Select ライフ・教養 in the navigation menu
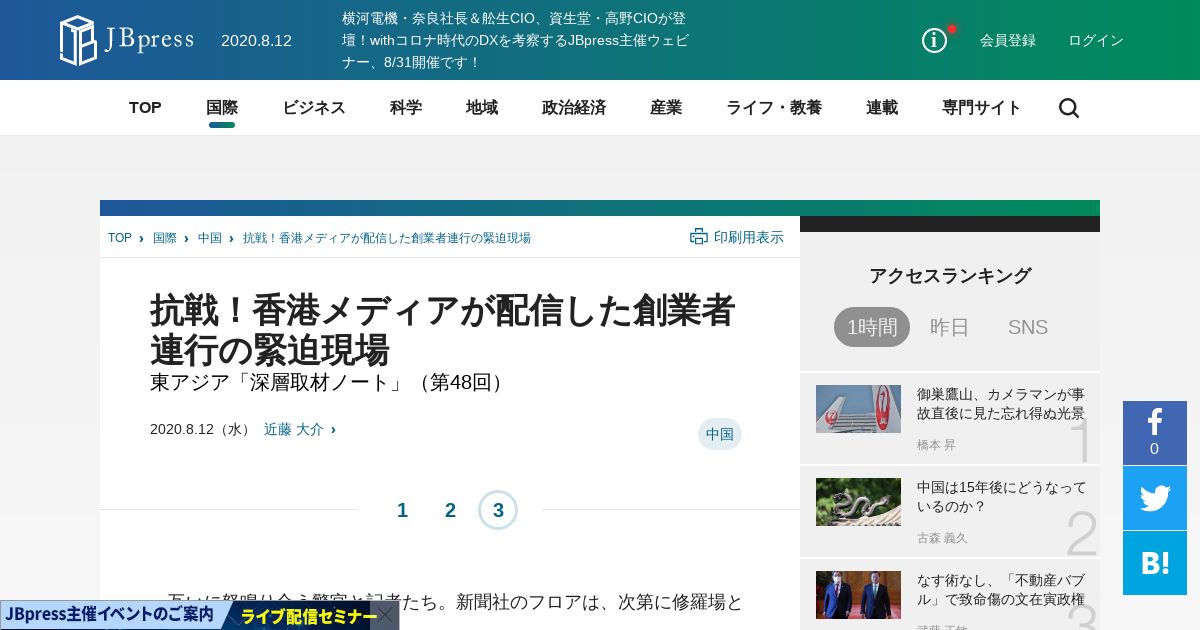The width and height of the screenshot is (1200, 630). pyautogui.click(x=774, y=108)
